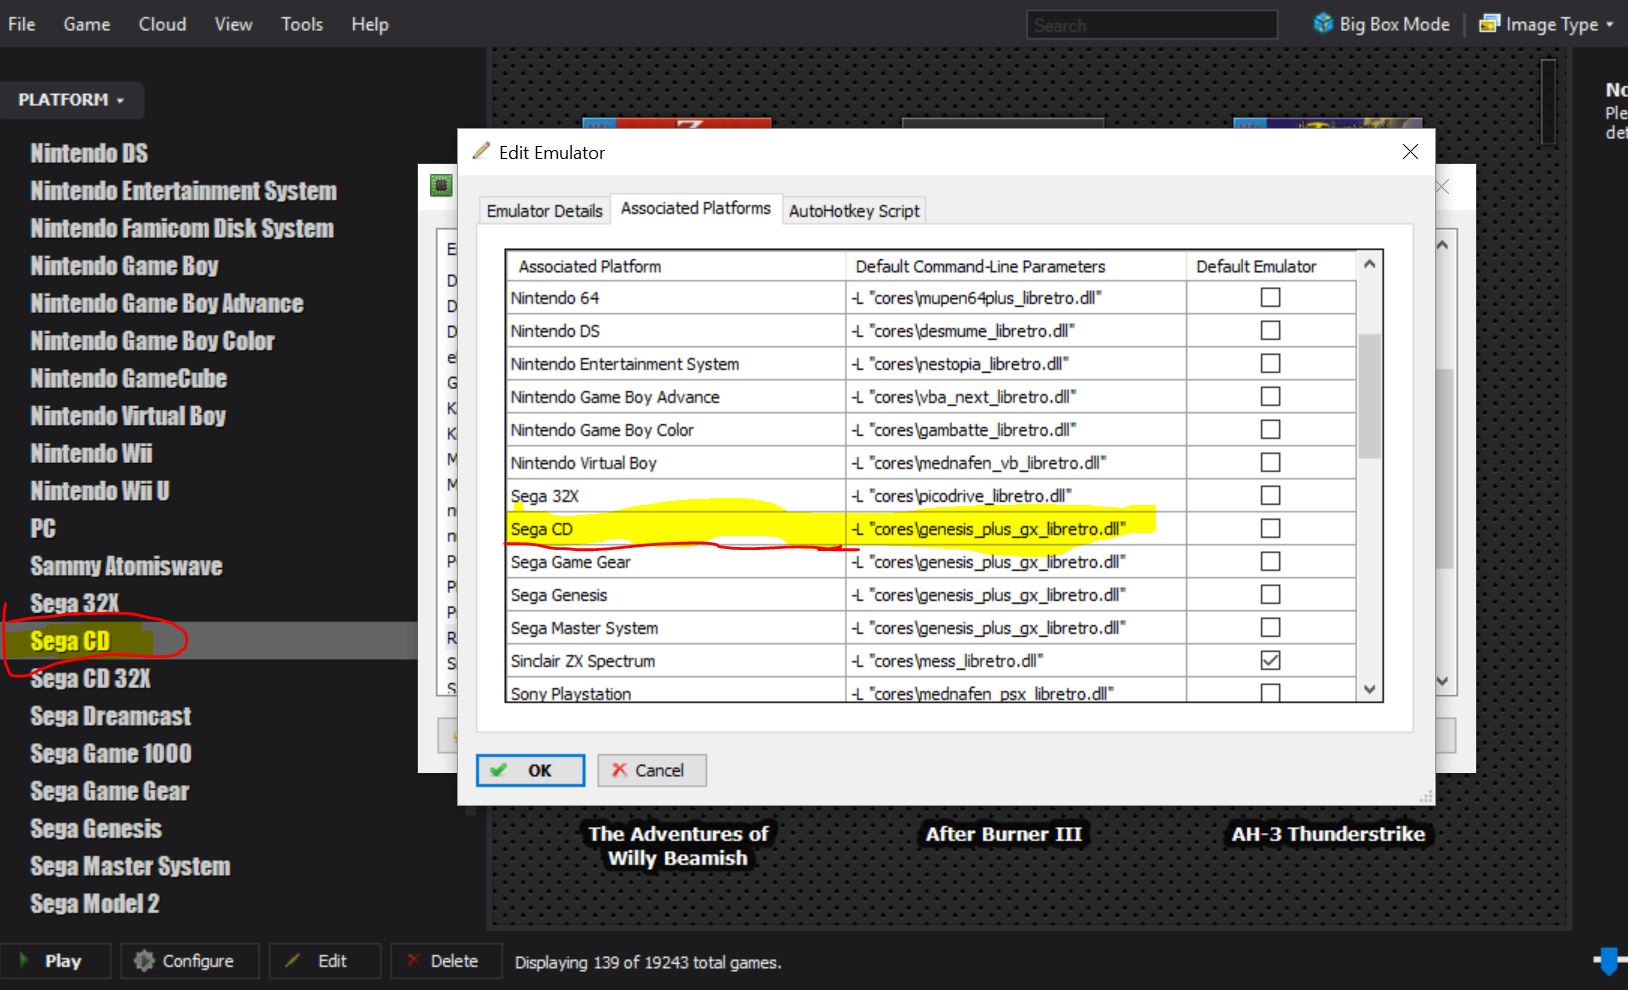Open the Tools menu
1628x990 pixels.
pos(302,24)
